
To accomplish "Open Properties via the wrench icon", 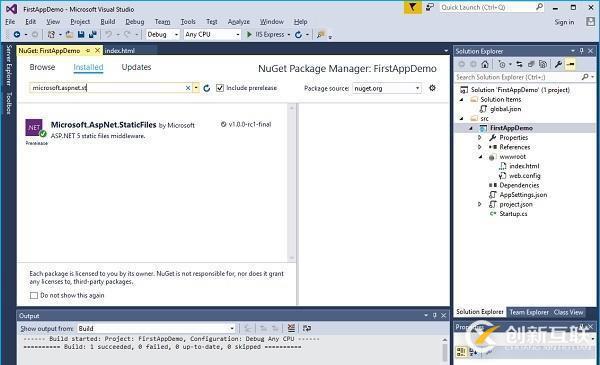I will 558,64.
